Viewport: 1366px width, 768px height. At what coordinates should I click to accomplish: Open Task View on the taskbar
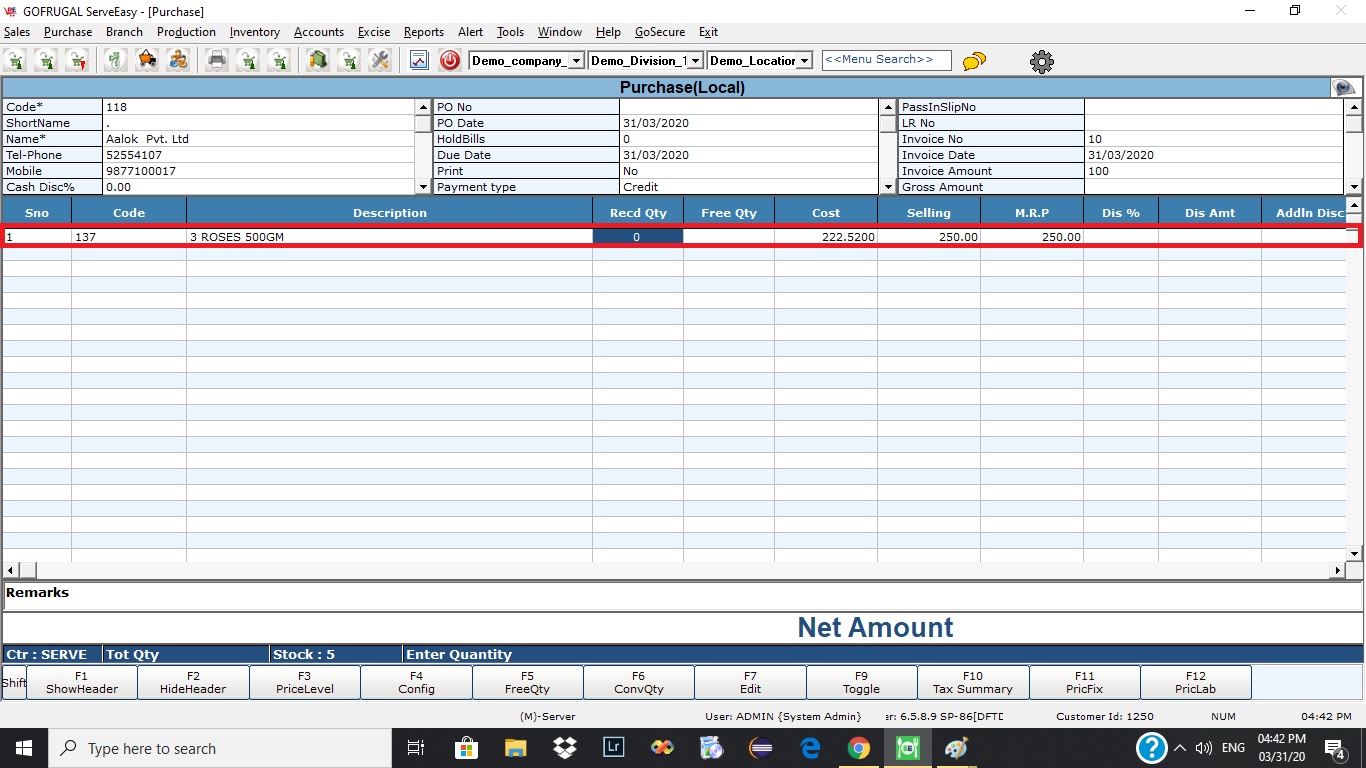click(416, 748)
